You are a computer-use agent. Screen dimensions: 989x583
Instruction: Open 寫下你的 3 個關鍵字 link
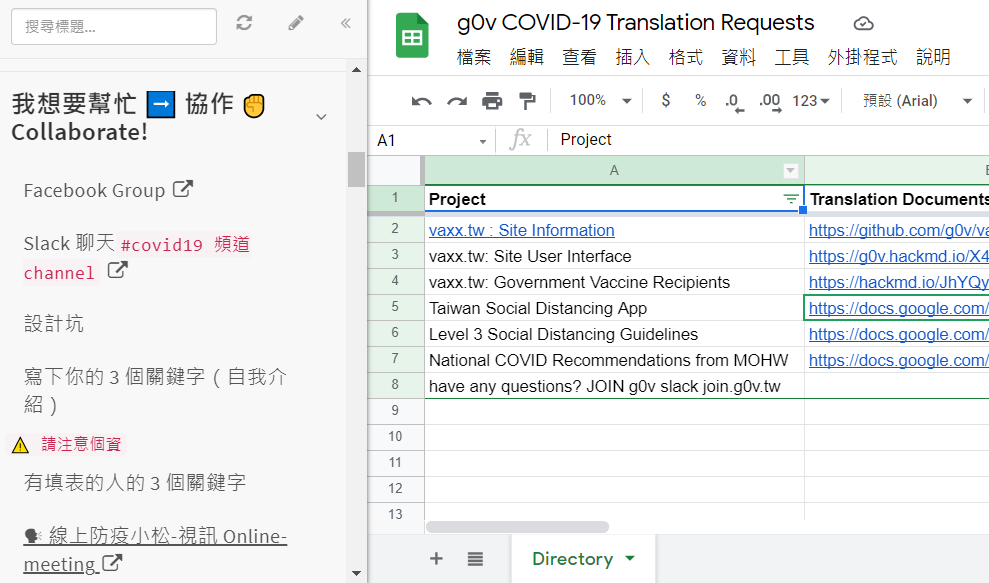[x=155, y=390]
